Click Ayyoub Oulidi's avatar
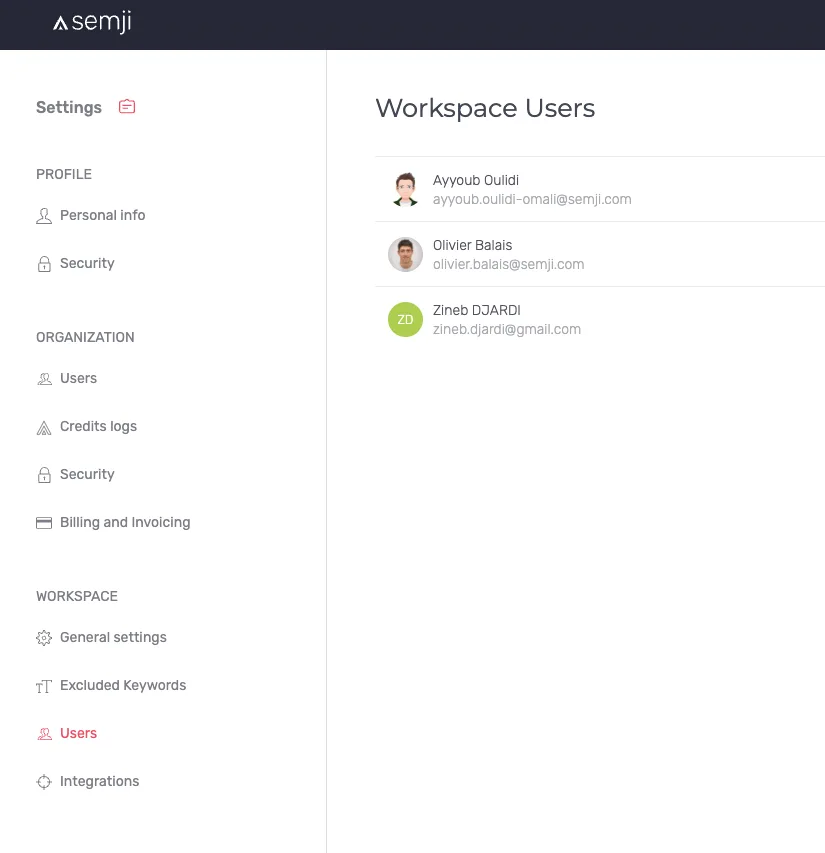This screenshot has width=825, height=853. pos(405,189)
